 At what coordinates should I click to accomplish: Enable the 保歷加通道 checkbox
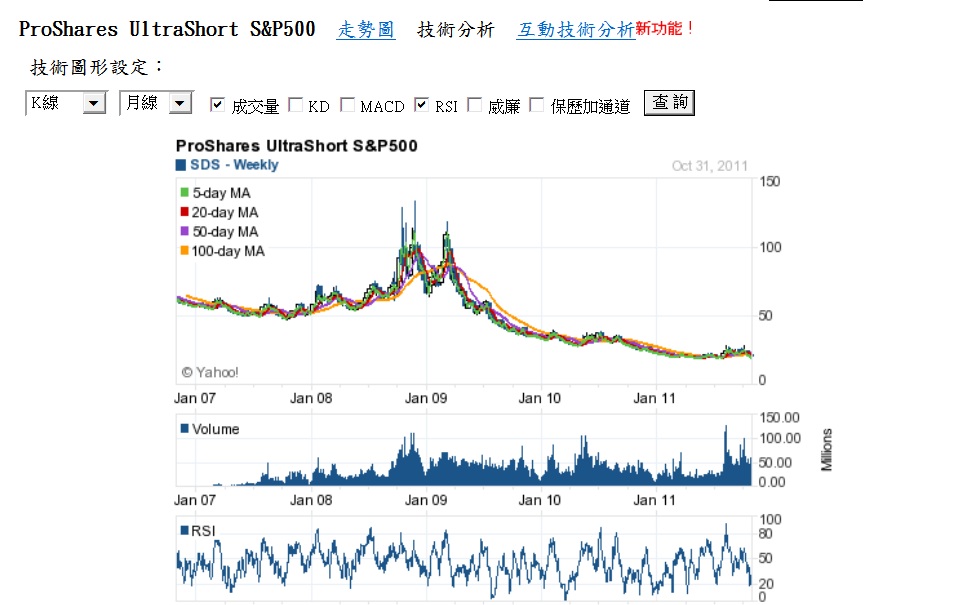pos(536,105)
